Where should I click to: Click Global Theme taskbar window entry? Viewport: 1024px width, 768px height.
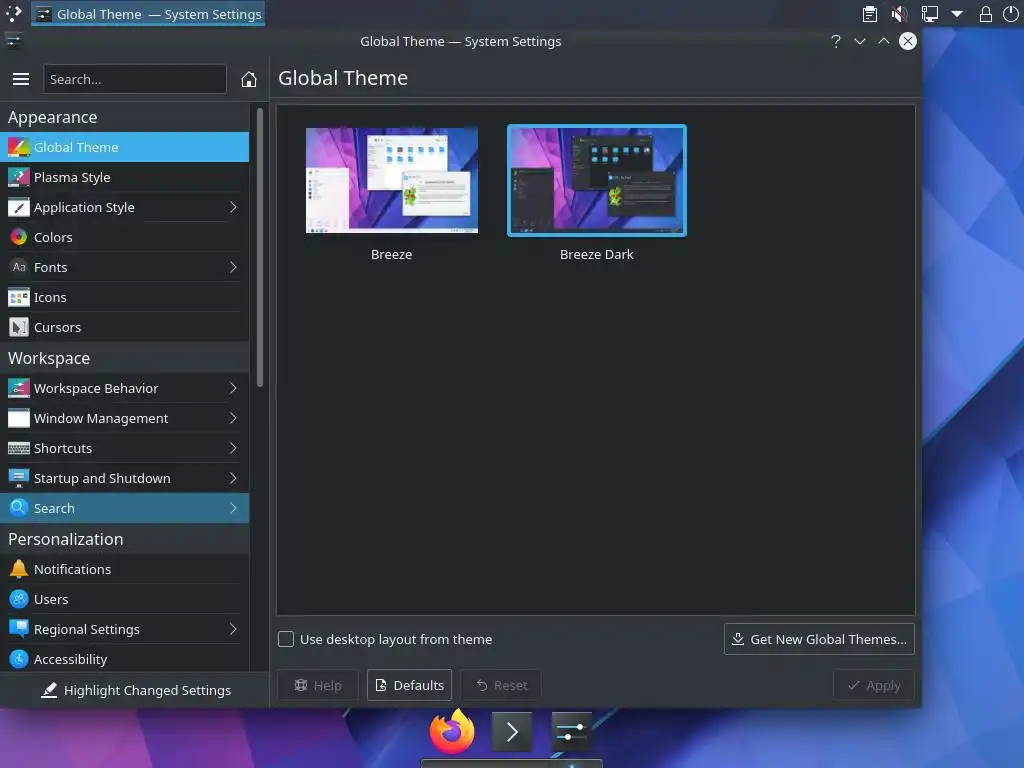pos(148,14)
